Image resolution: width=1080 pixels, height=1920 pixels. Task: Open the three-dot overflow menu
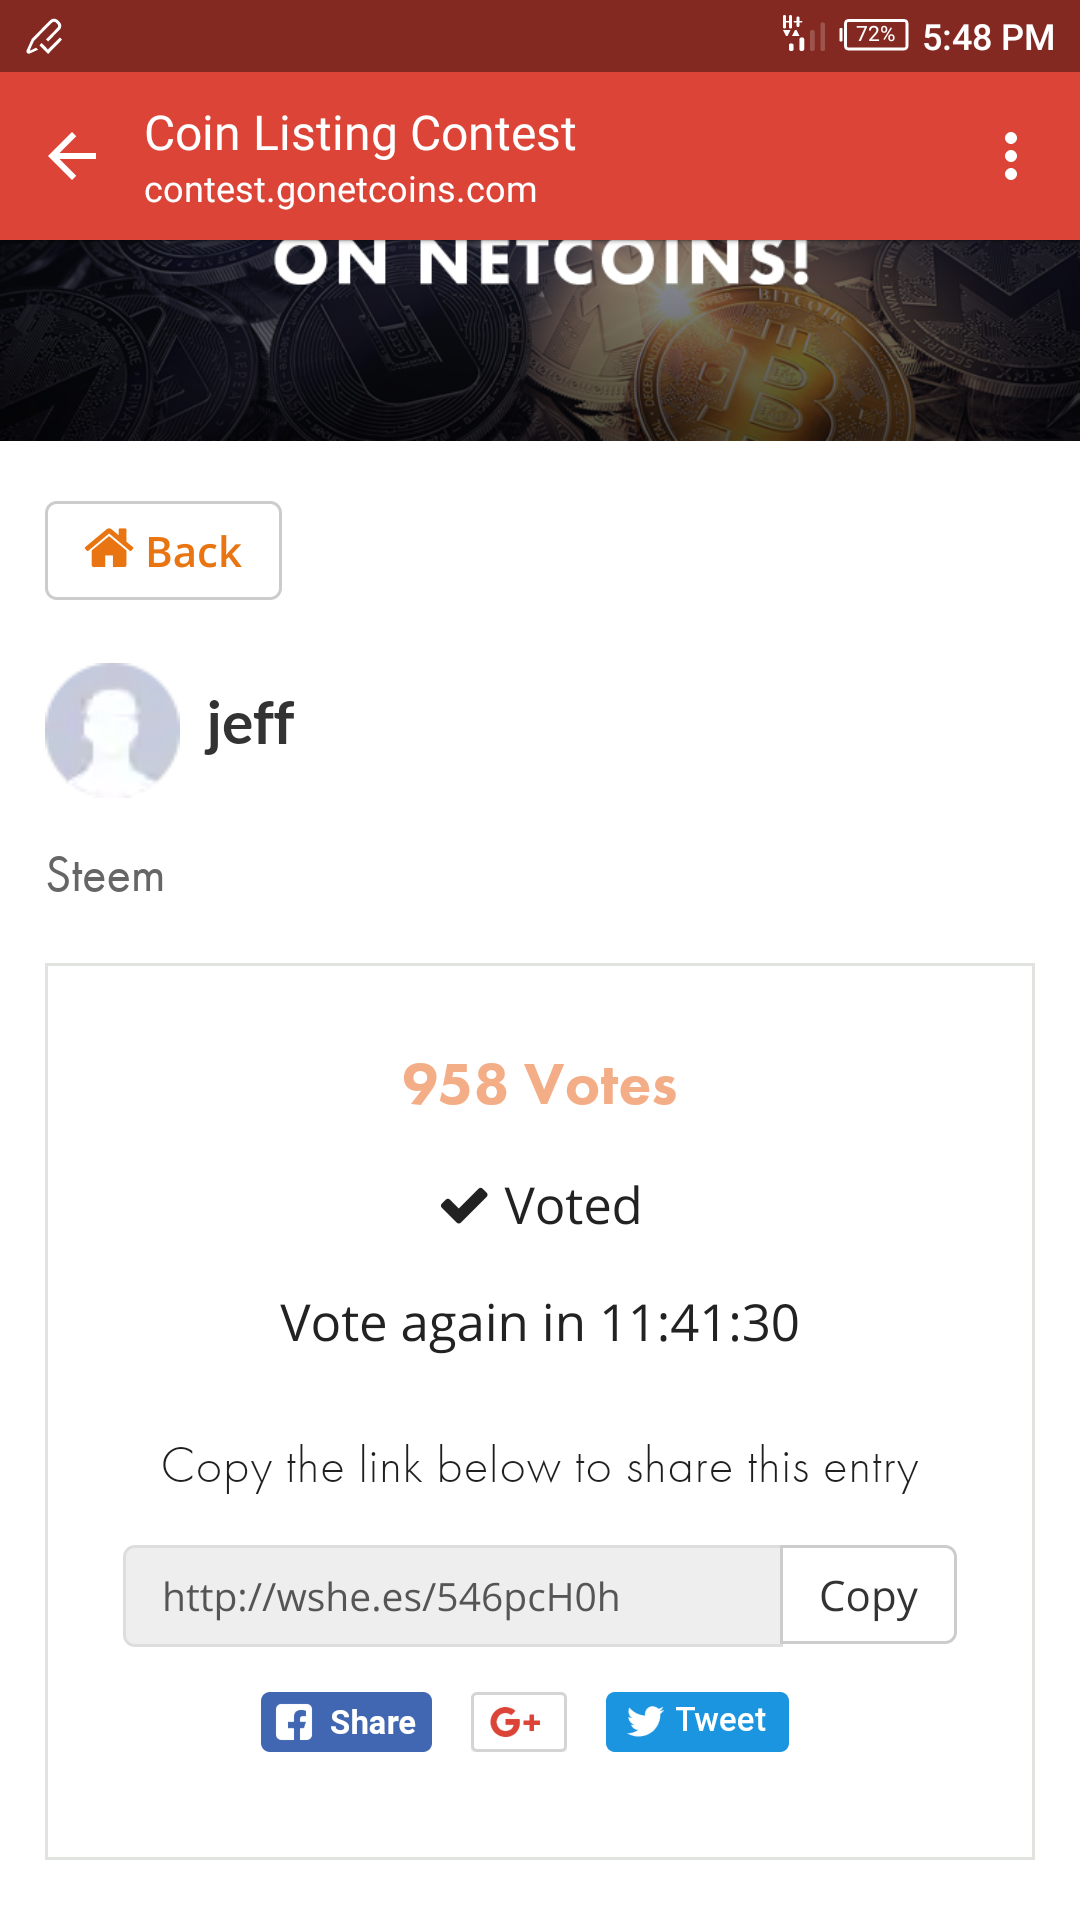tap(1011, 156)
